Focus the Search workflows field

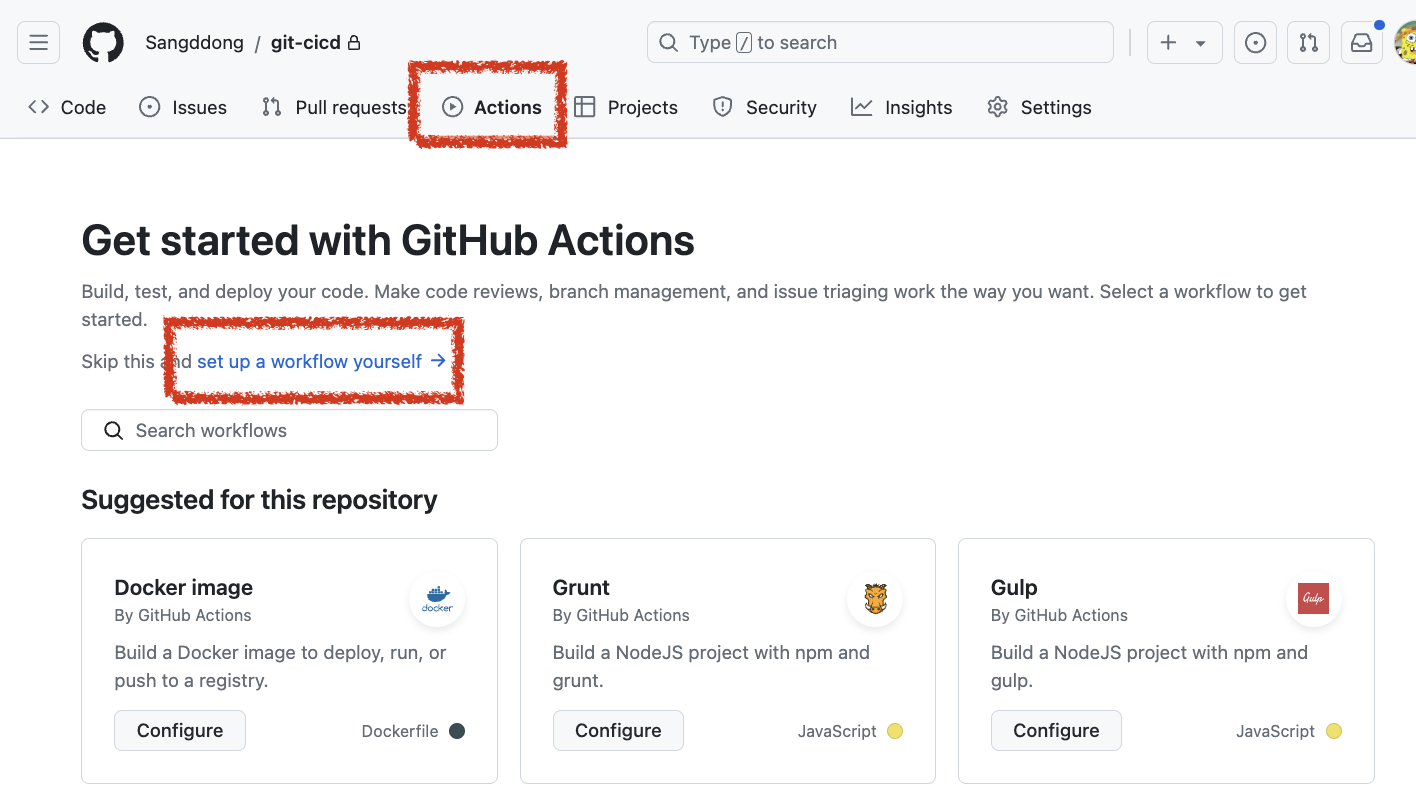289,430
